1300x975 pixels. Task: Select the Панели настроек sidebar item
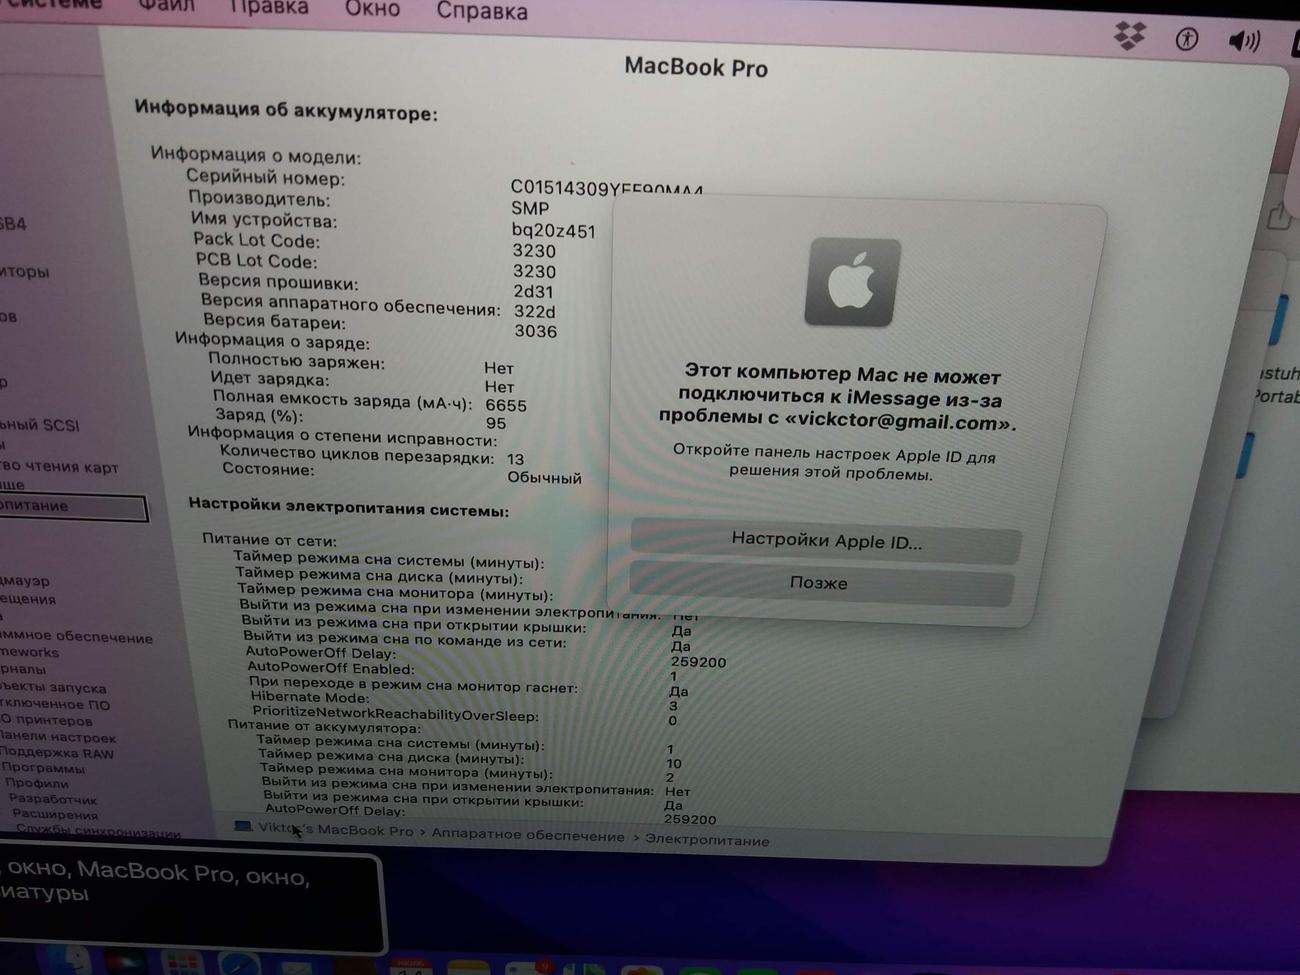click(58, 737)
